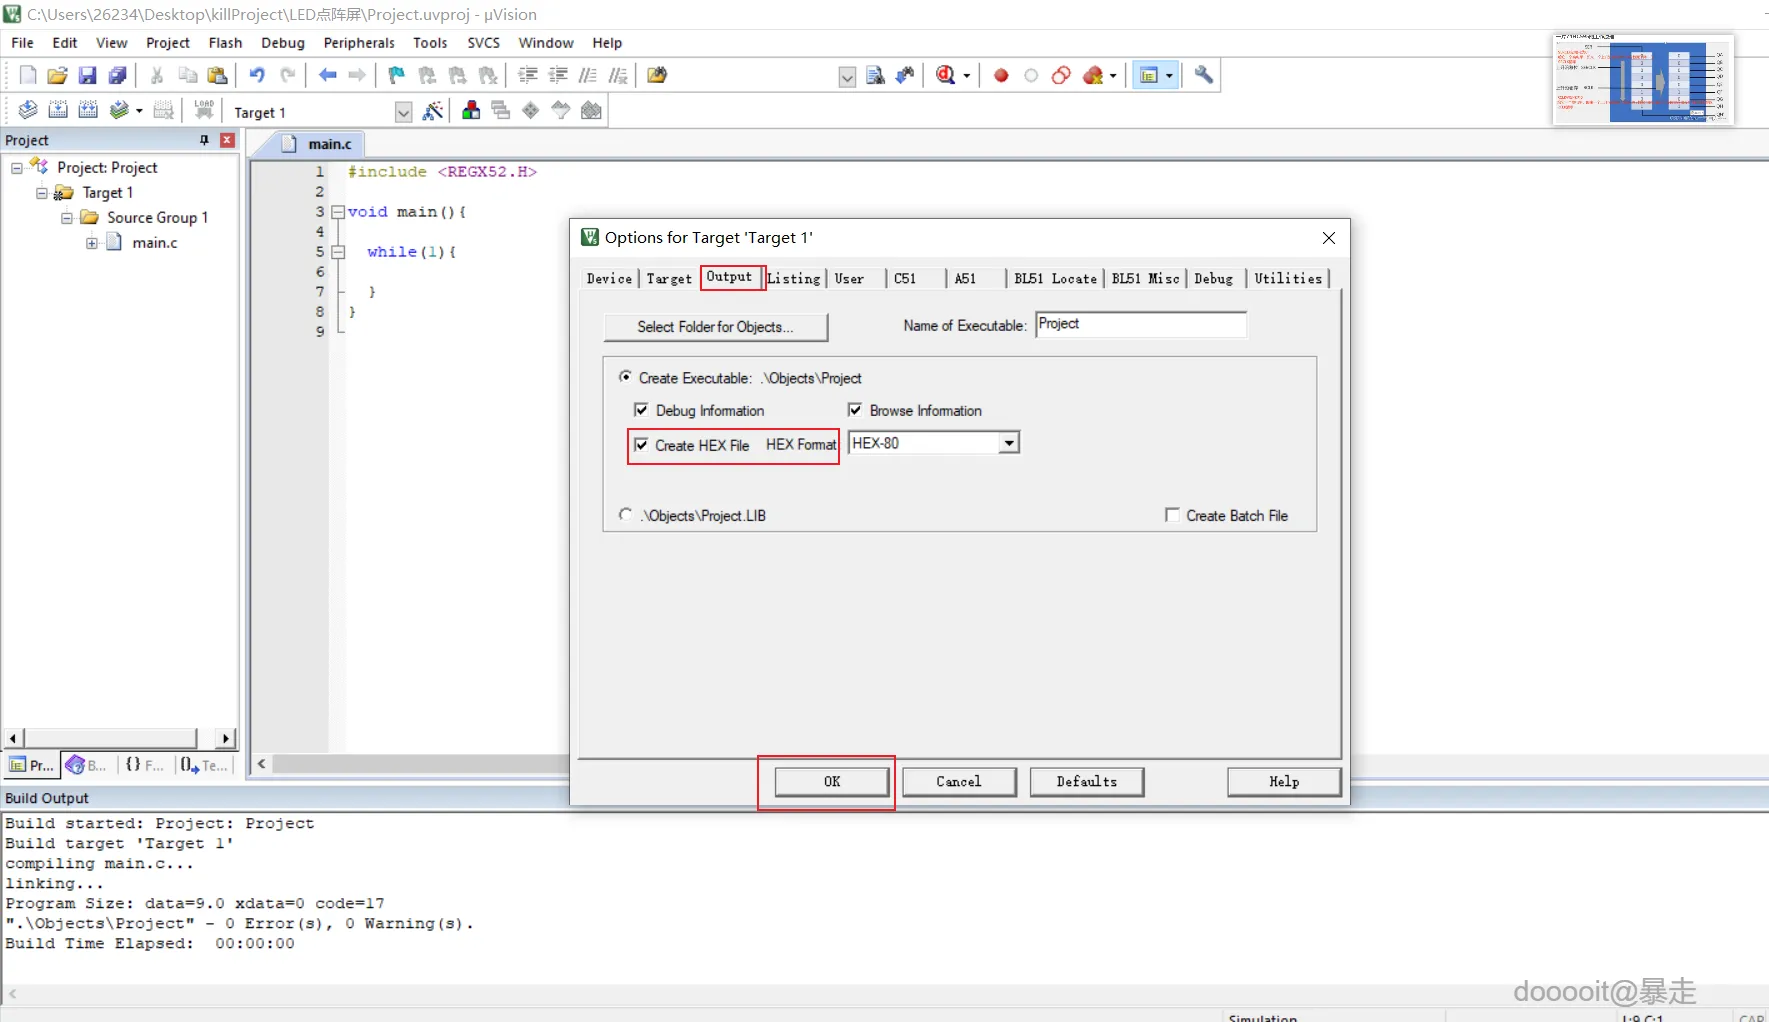
Task: Collapse the void main code fold on line 3
Action: (338, 212)
